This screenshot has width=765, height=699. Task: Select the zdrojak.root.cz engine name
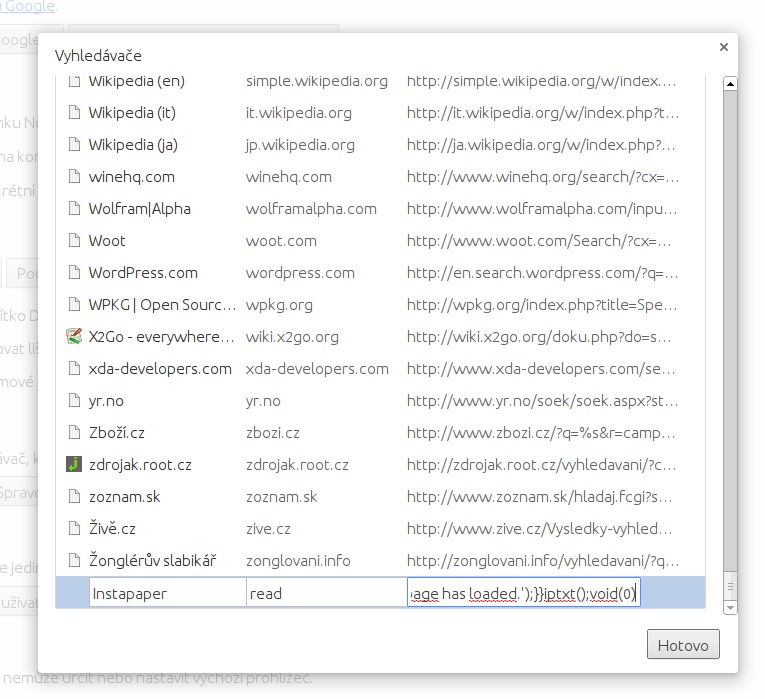click(x=140, y=465)
